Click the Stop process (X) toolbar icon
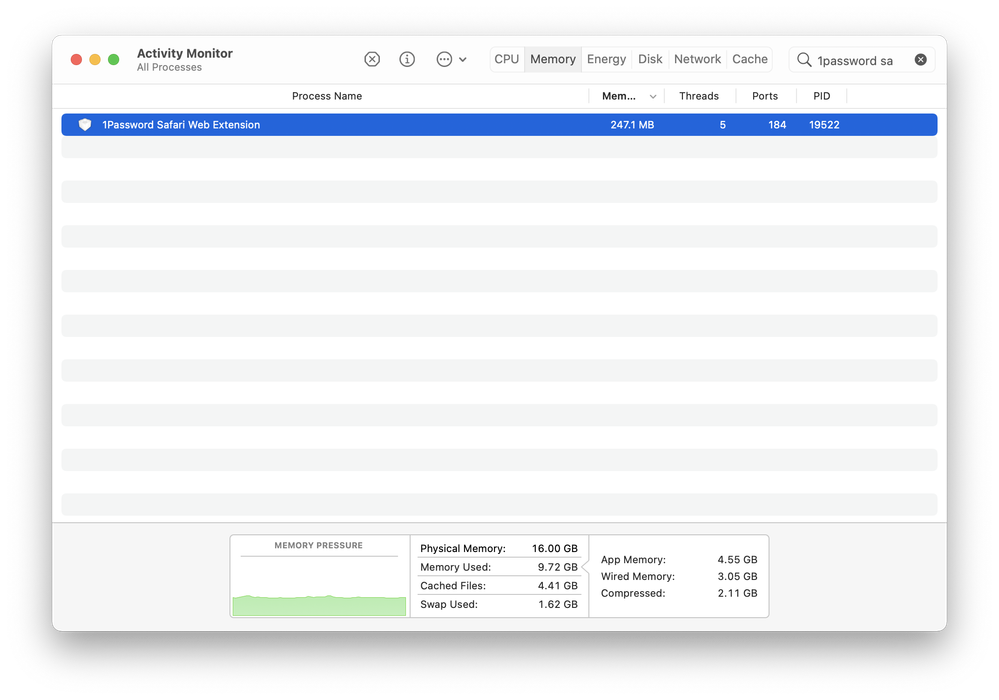Screen dimensions: 999x700 coord(372,59)
